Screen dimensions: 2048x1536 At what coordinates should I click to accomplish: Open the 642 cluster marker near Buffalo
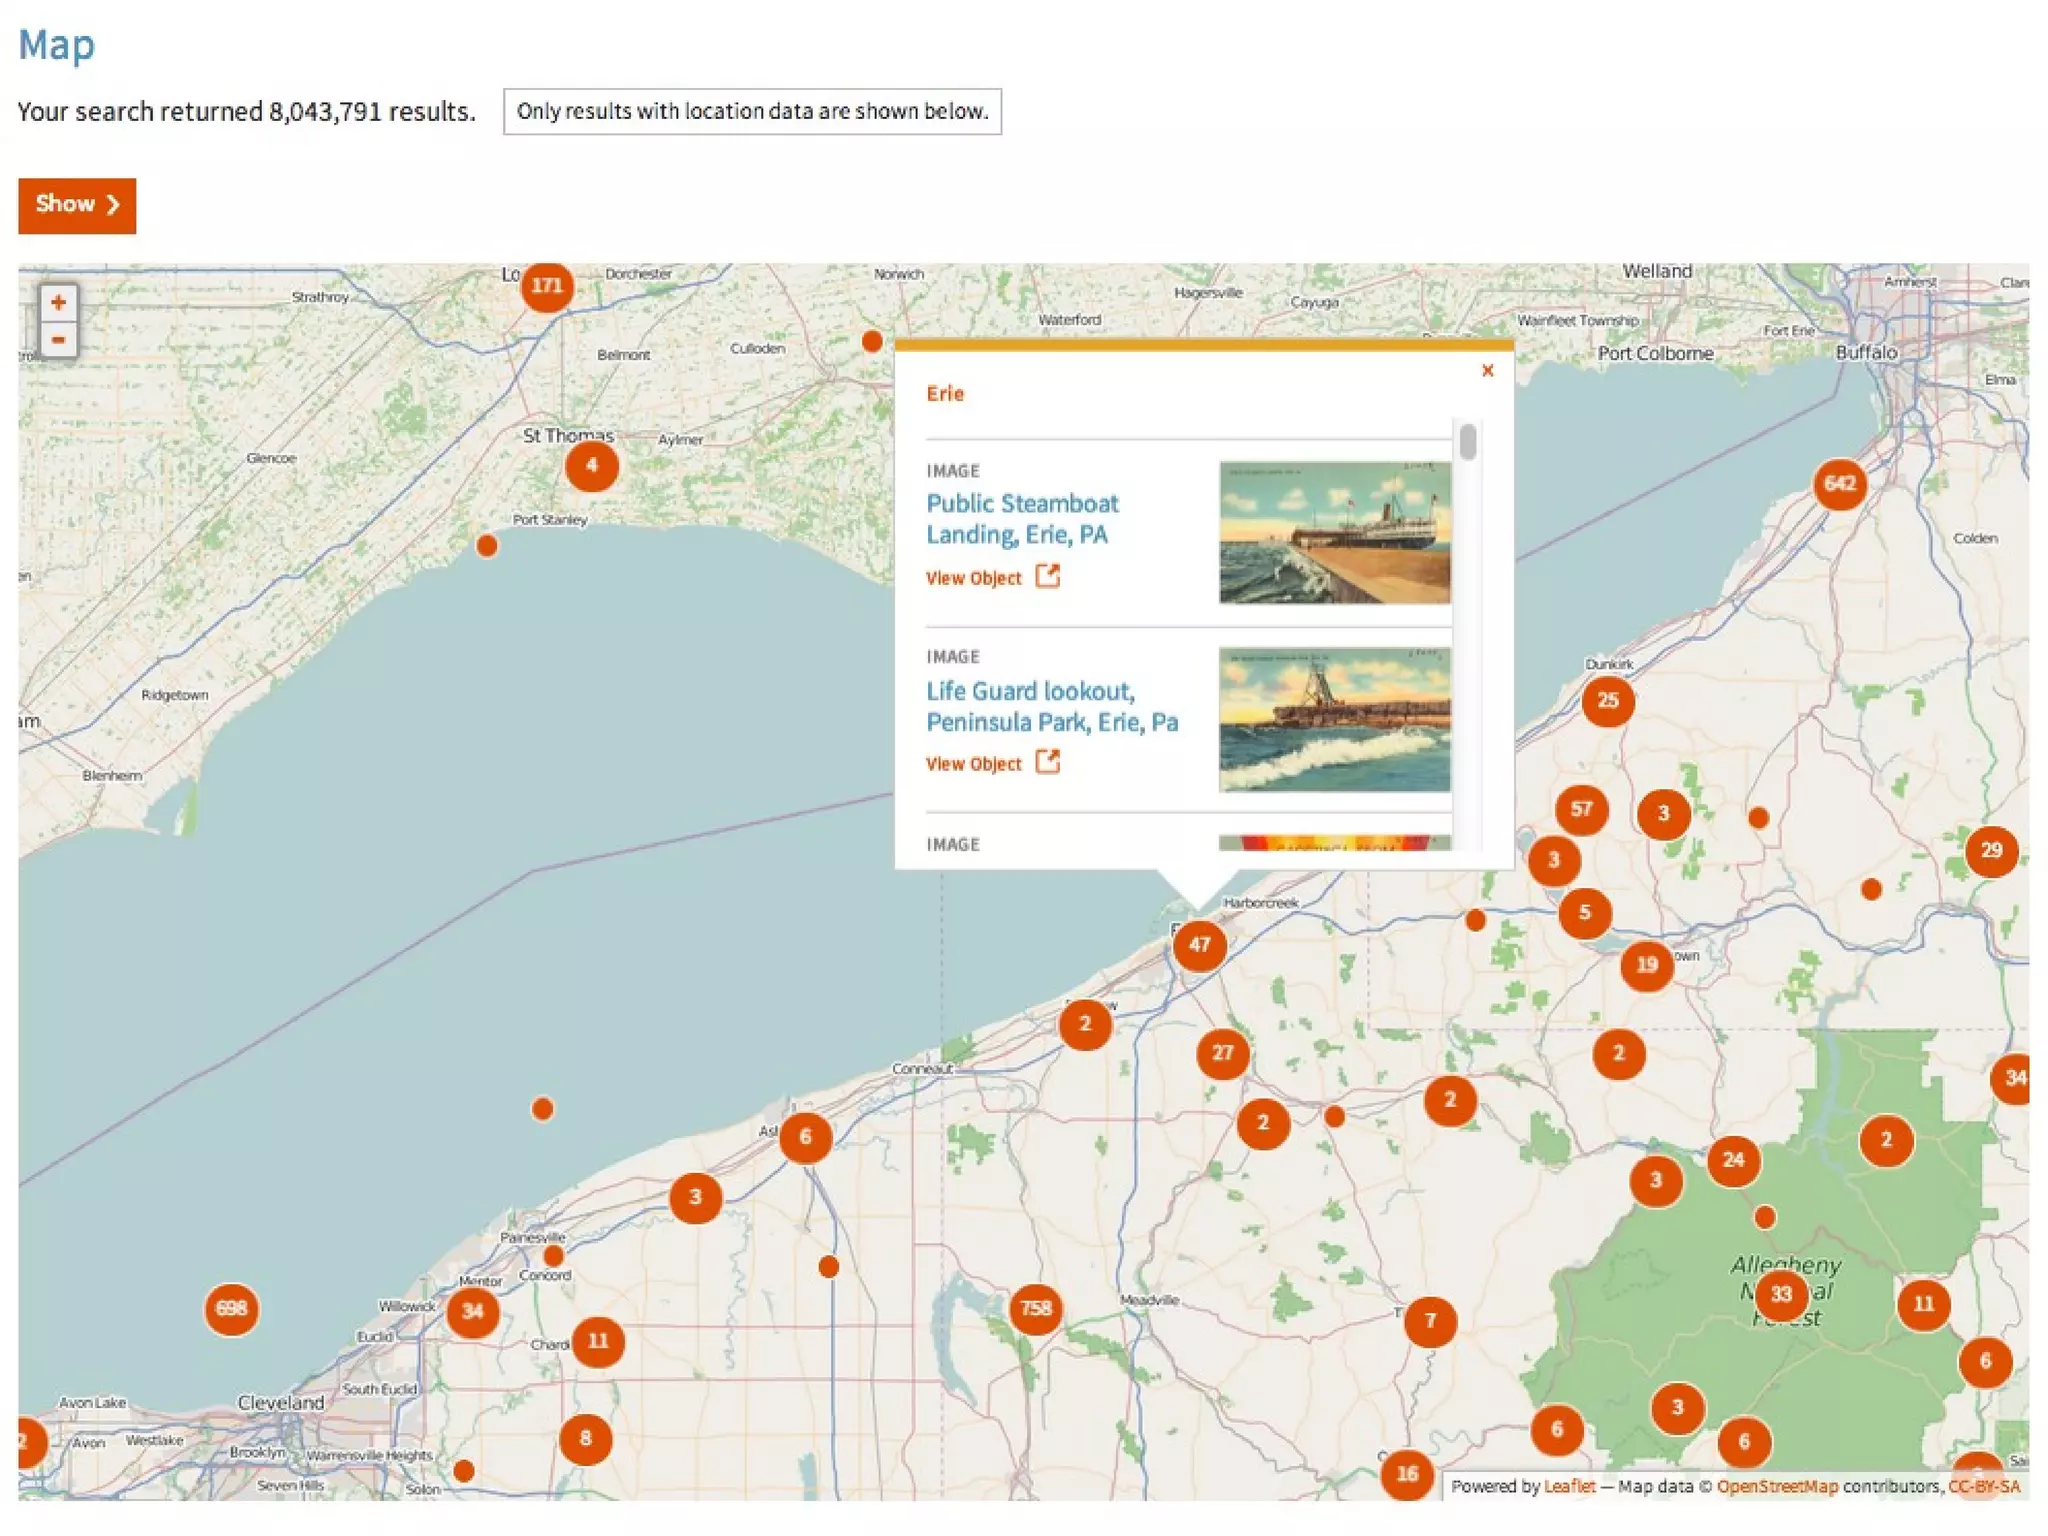pyautogui.click(x=1839, y=484)
